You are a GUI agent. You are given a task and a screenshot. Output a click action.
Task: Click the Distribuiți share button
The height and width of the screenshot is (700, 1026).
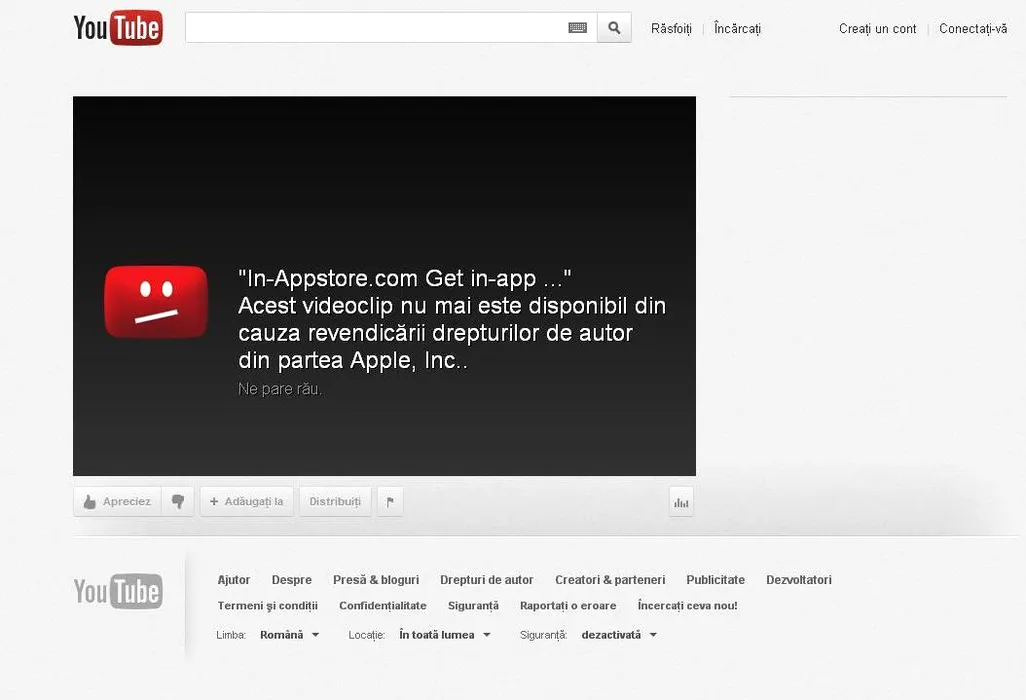point(335,502)
